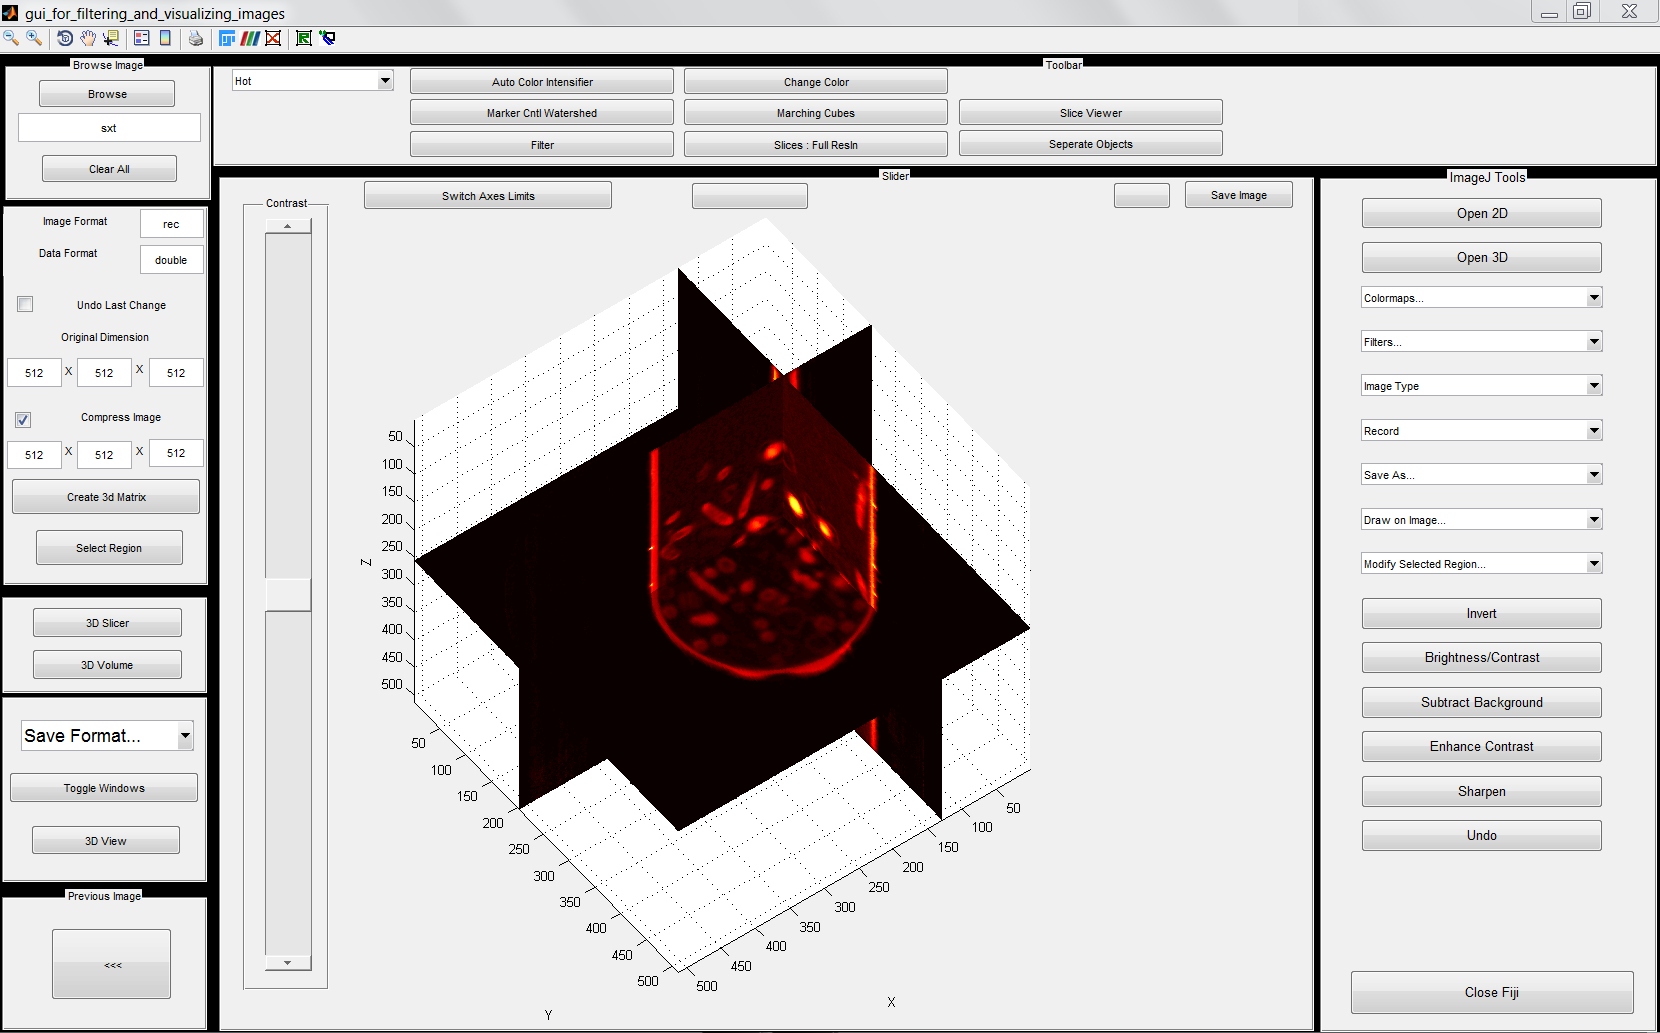
Task: Open the Image Type dropdown
Action: [x=1481, y=386]
